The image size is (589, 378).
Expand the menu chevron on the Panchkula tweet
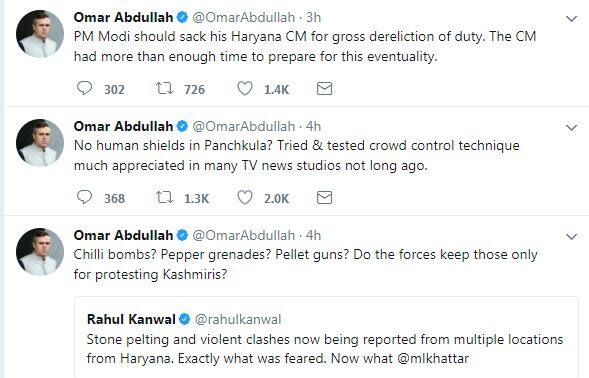click(571, 127)
